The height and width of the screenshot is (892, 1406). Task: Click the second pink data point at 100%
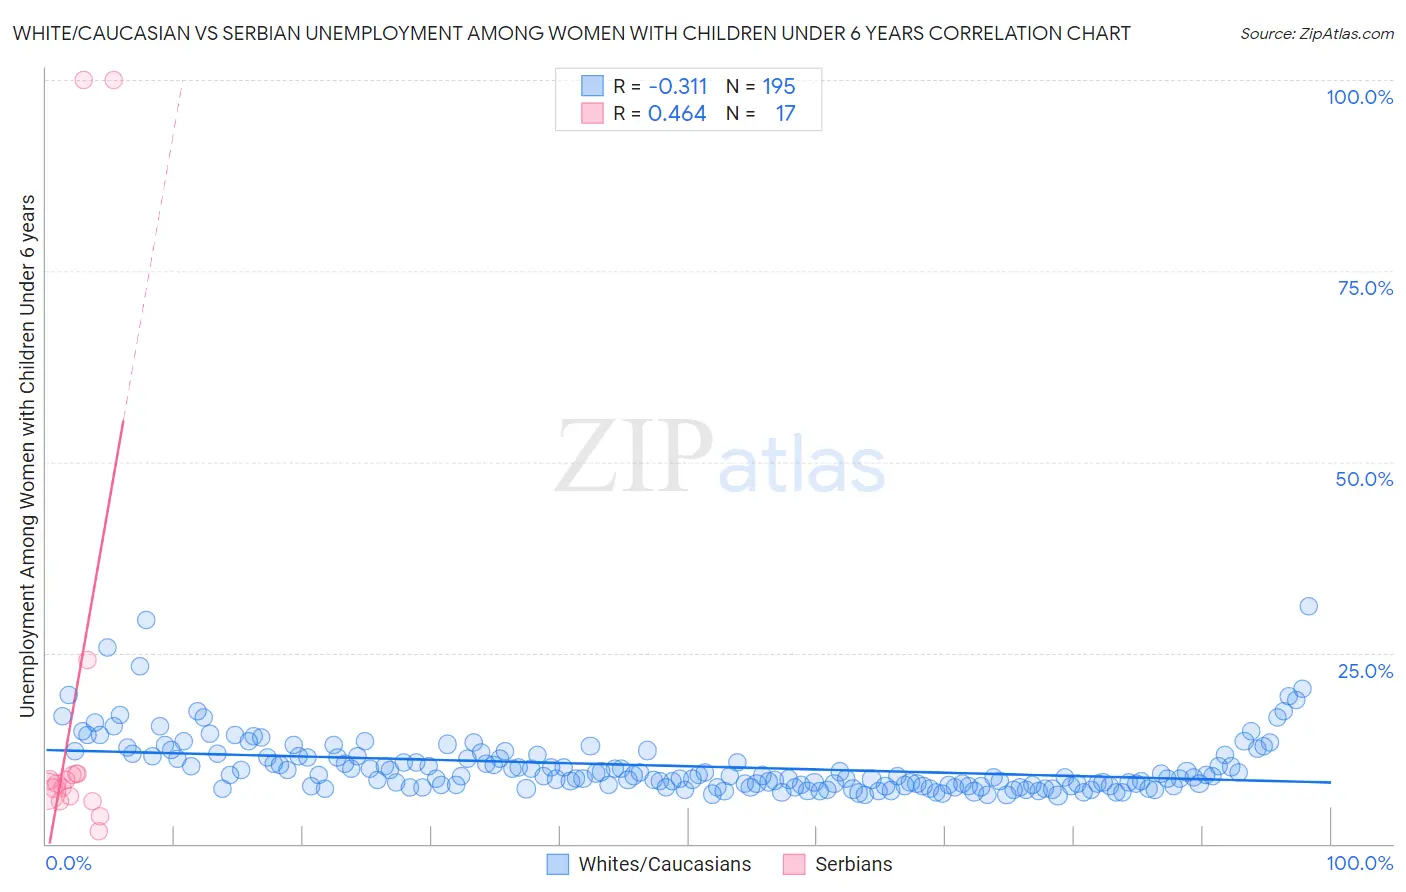[114, 80]
